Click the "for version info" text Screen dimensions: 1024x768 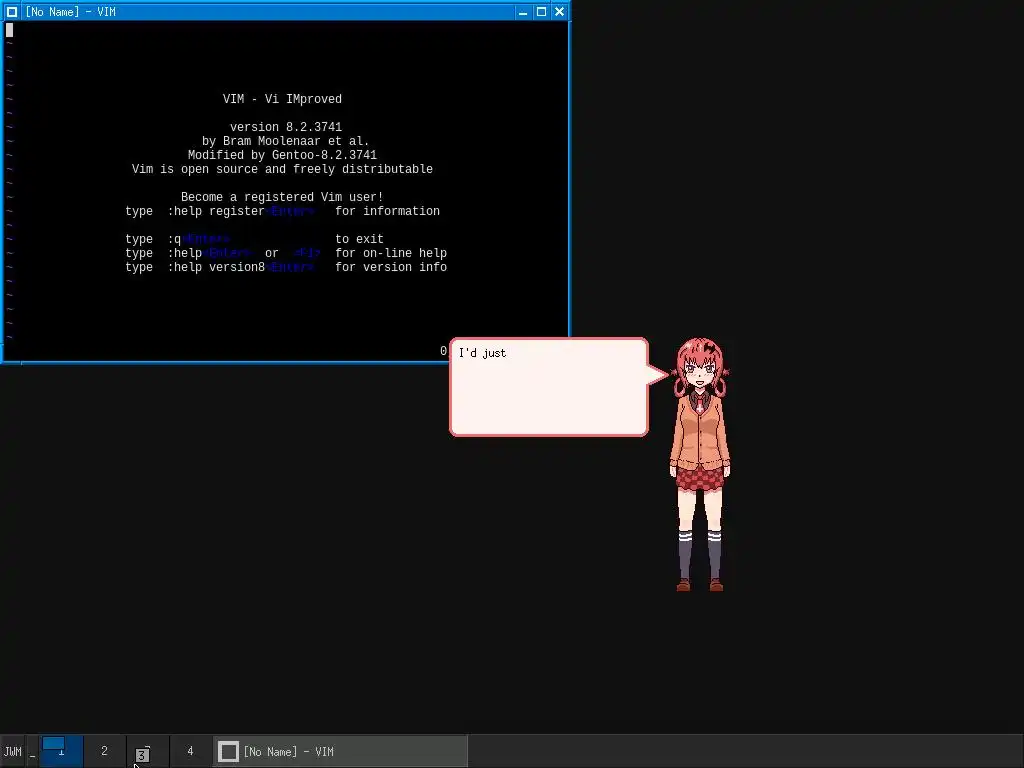(391, 268)
